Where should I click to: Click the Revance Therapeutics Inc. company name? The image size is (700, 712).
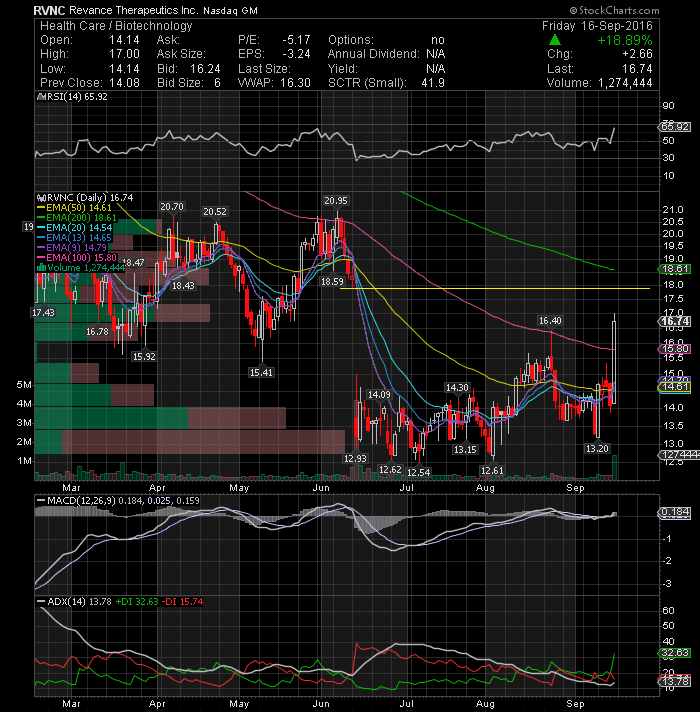click(x=133, y=10)
